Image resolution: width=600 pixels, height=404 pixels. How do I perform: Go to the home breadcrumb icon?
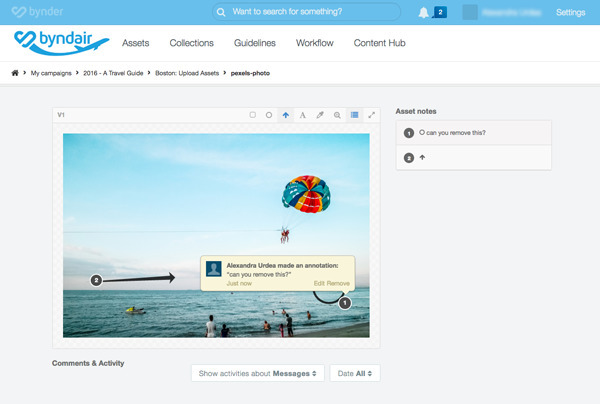tap(15, 73)
